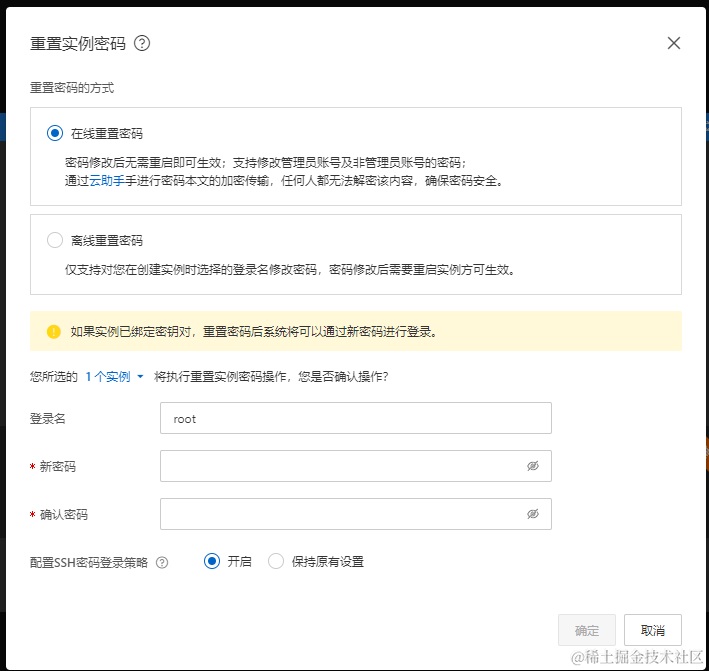The height and width of the screenshot is (671, 709).
Task: Toggle visibility of 确认密码 field
Action: (x=533, y=514)
